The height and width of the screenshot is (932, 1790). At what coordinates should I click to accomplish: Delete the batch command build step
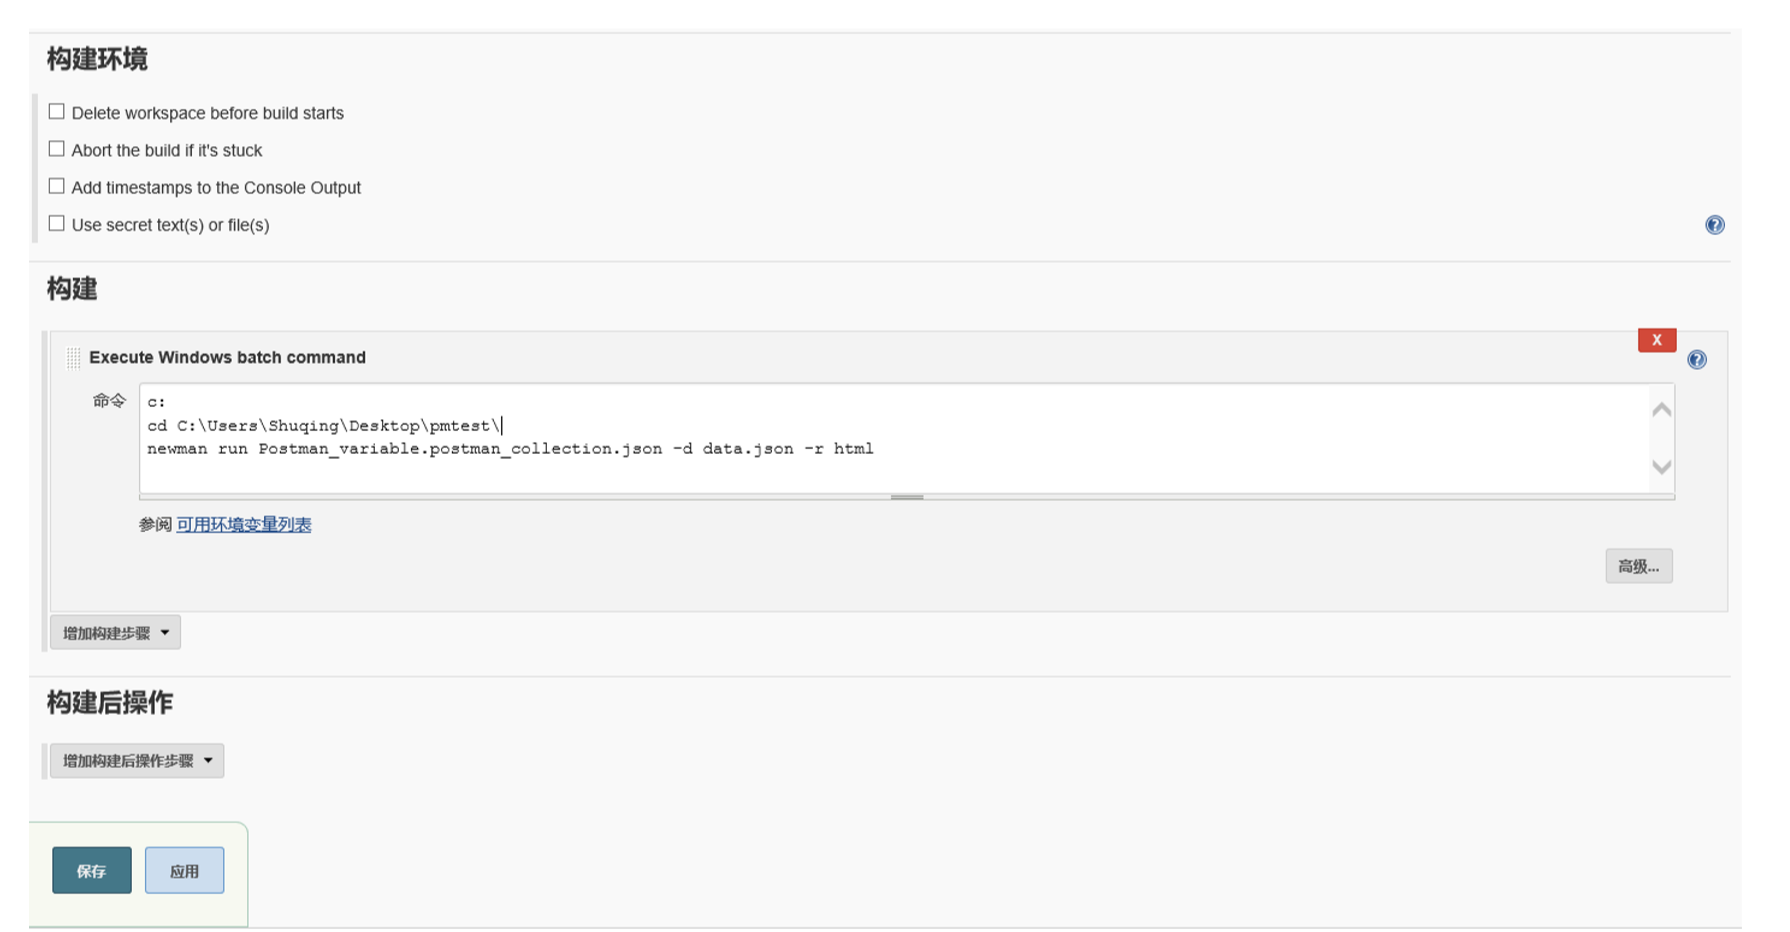pos(1656,340)
